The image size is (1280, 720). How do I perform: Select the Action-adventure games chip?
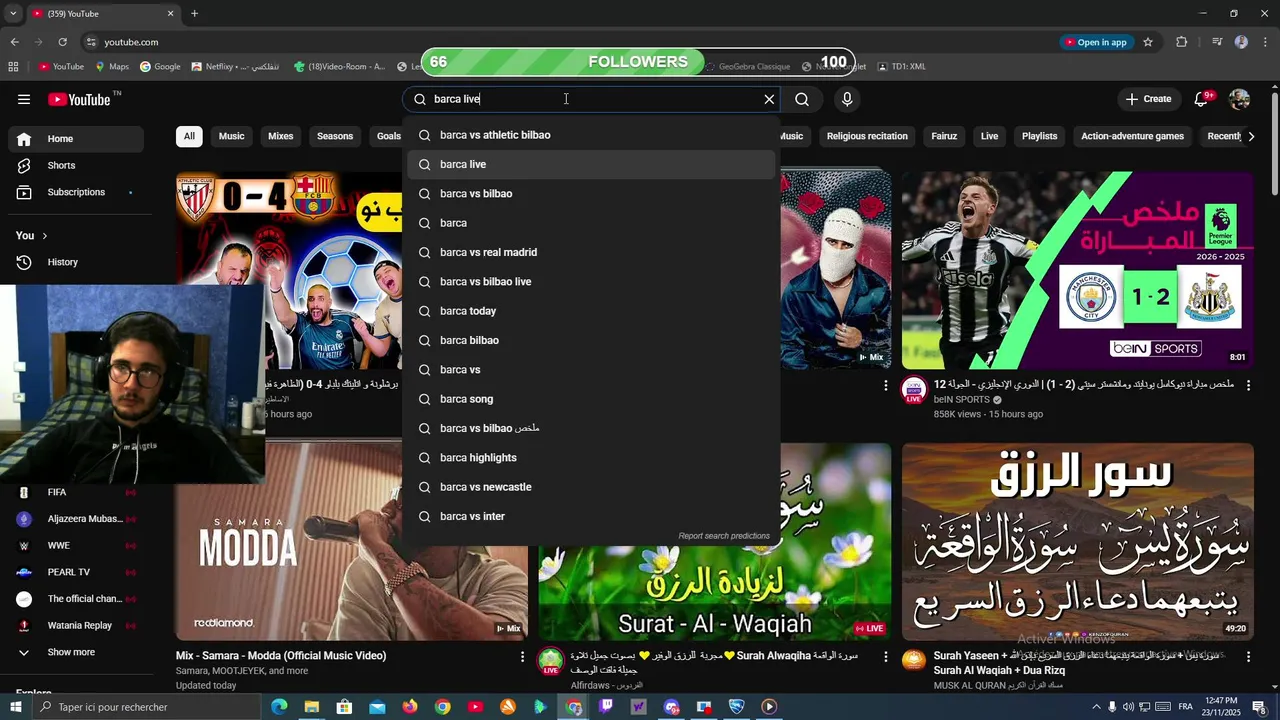point(1132,136)
